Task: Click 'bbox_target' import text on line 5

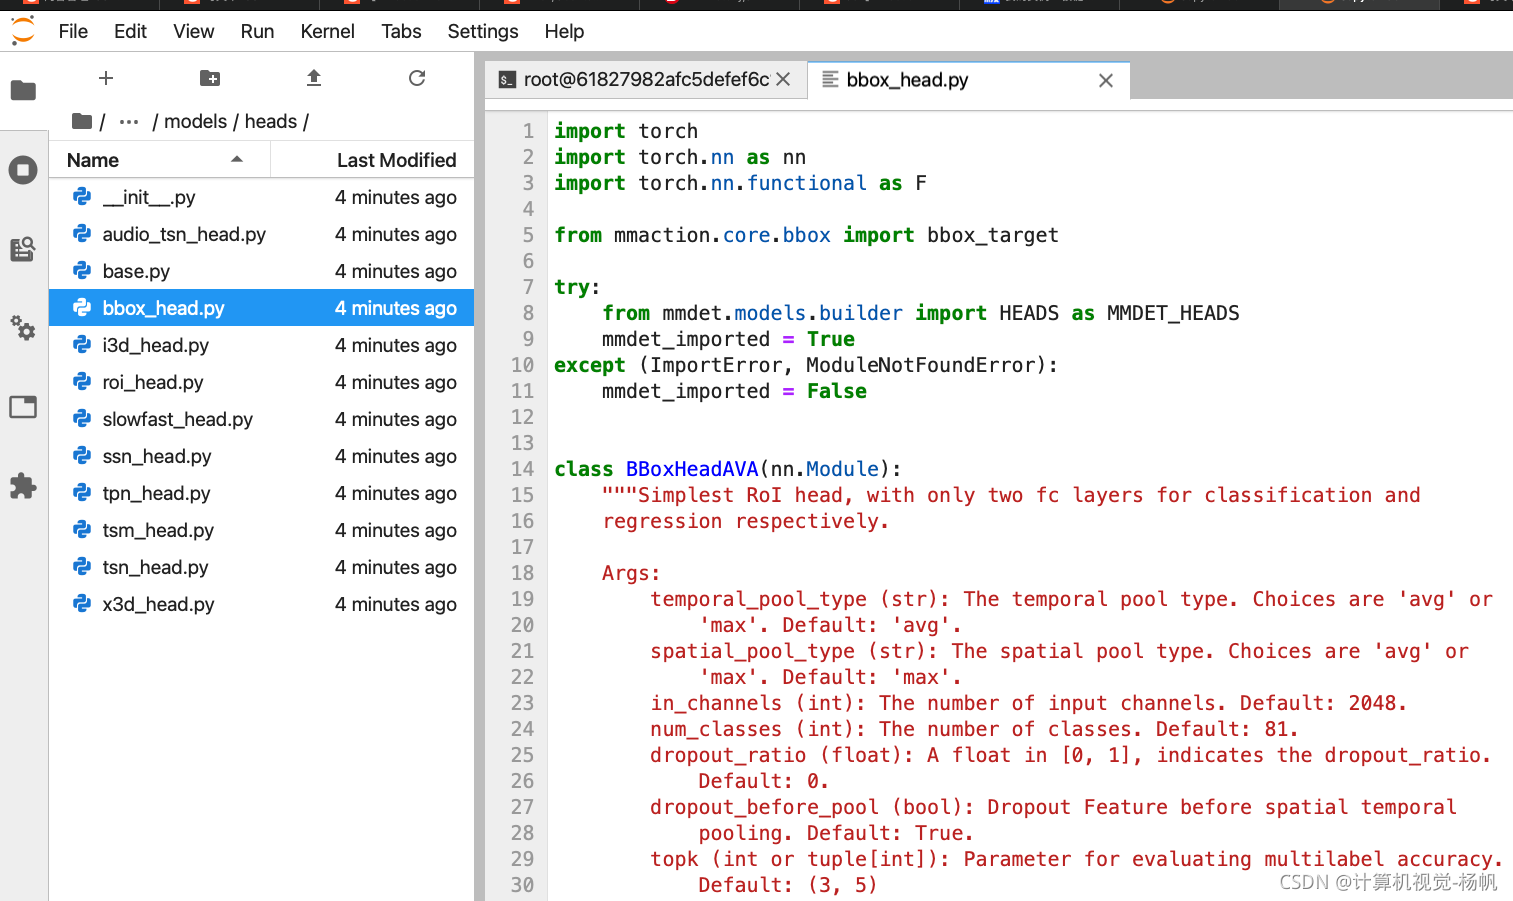Action: (x=992, y=235)
